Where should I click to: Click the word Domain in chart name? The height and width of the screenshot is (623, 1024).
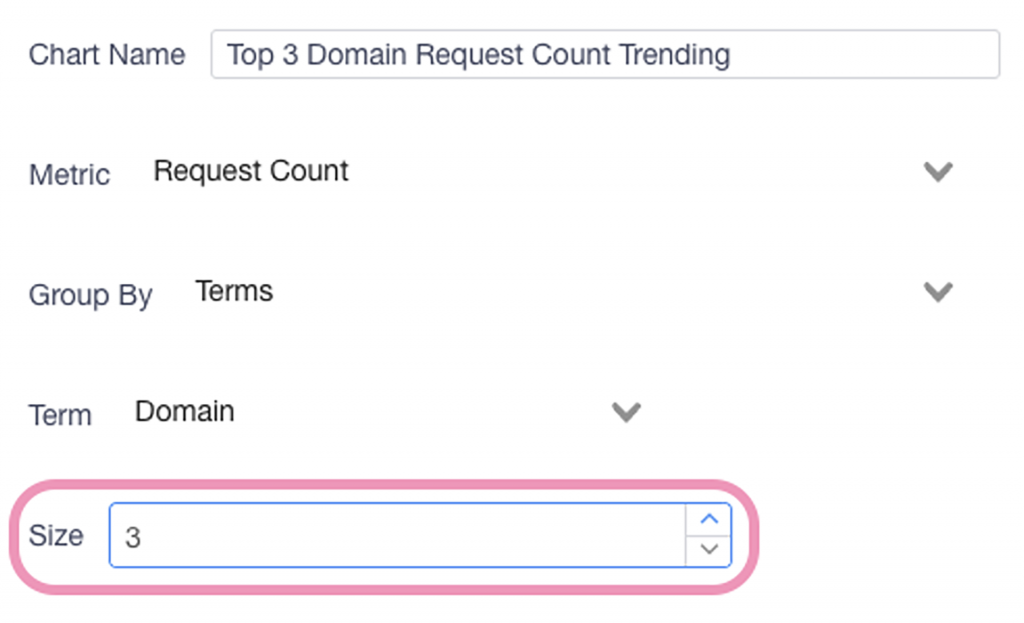pyautogui.click(x=357, y=54)
